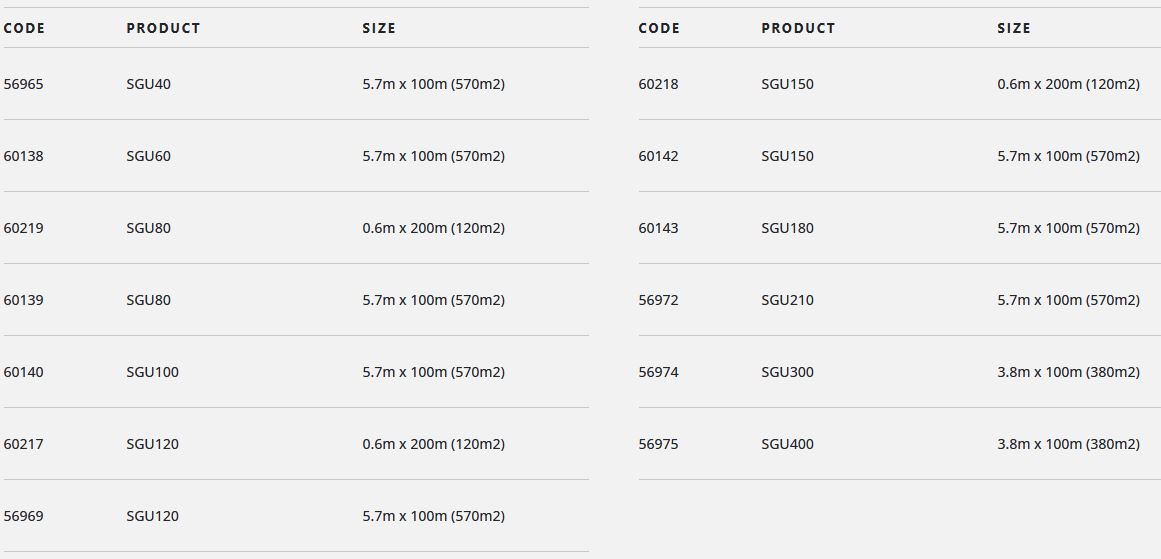
Task: Click product code 60138
Action: point(24,156)
